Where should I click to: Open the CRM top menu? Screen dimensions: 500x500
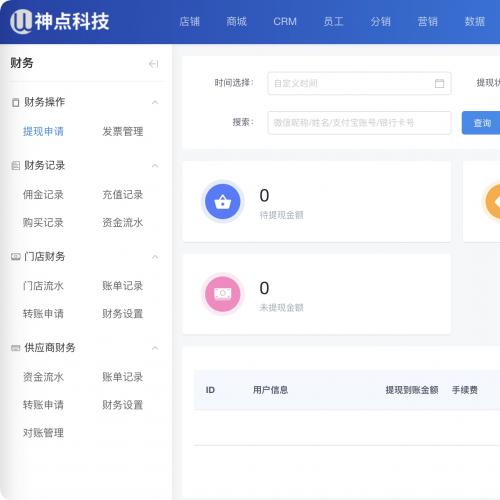click(x=285, y=22)
